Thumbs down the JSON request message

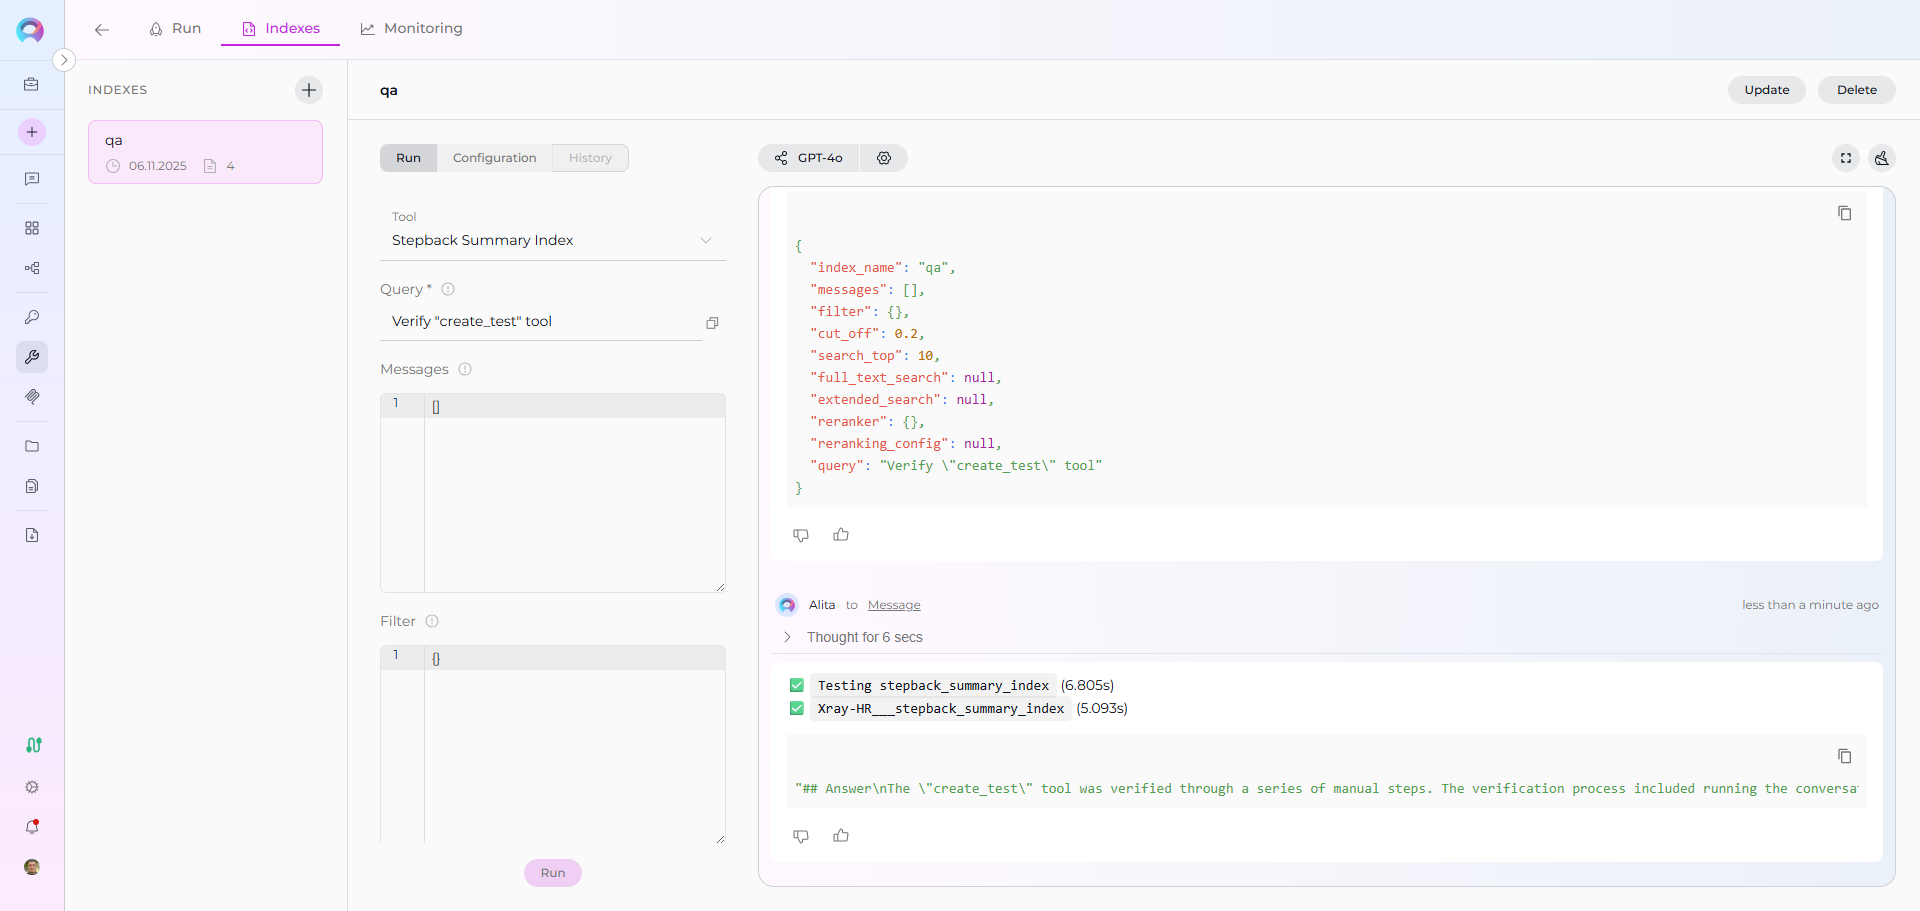pyautogui.click(x=801, y=535)
